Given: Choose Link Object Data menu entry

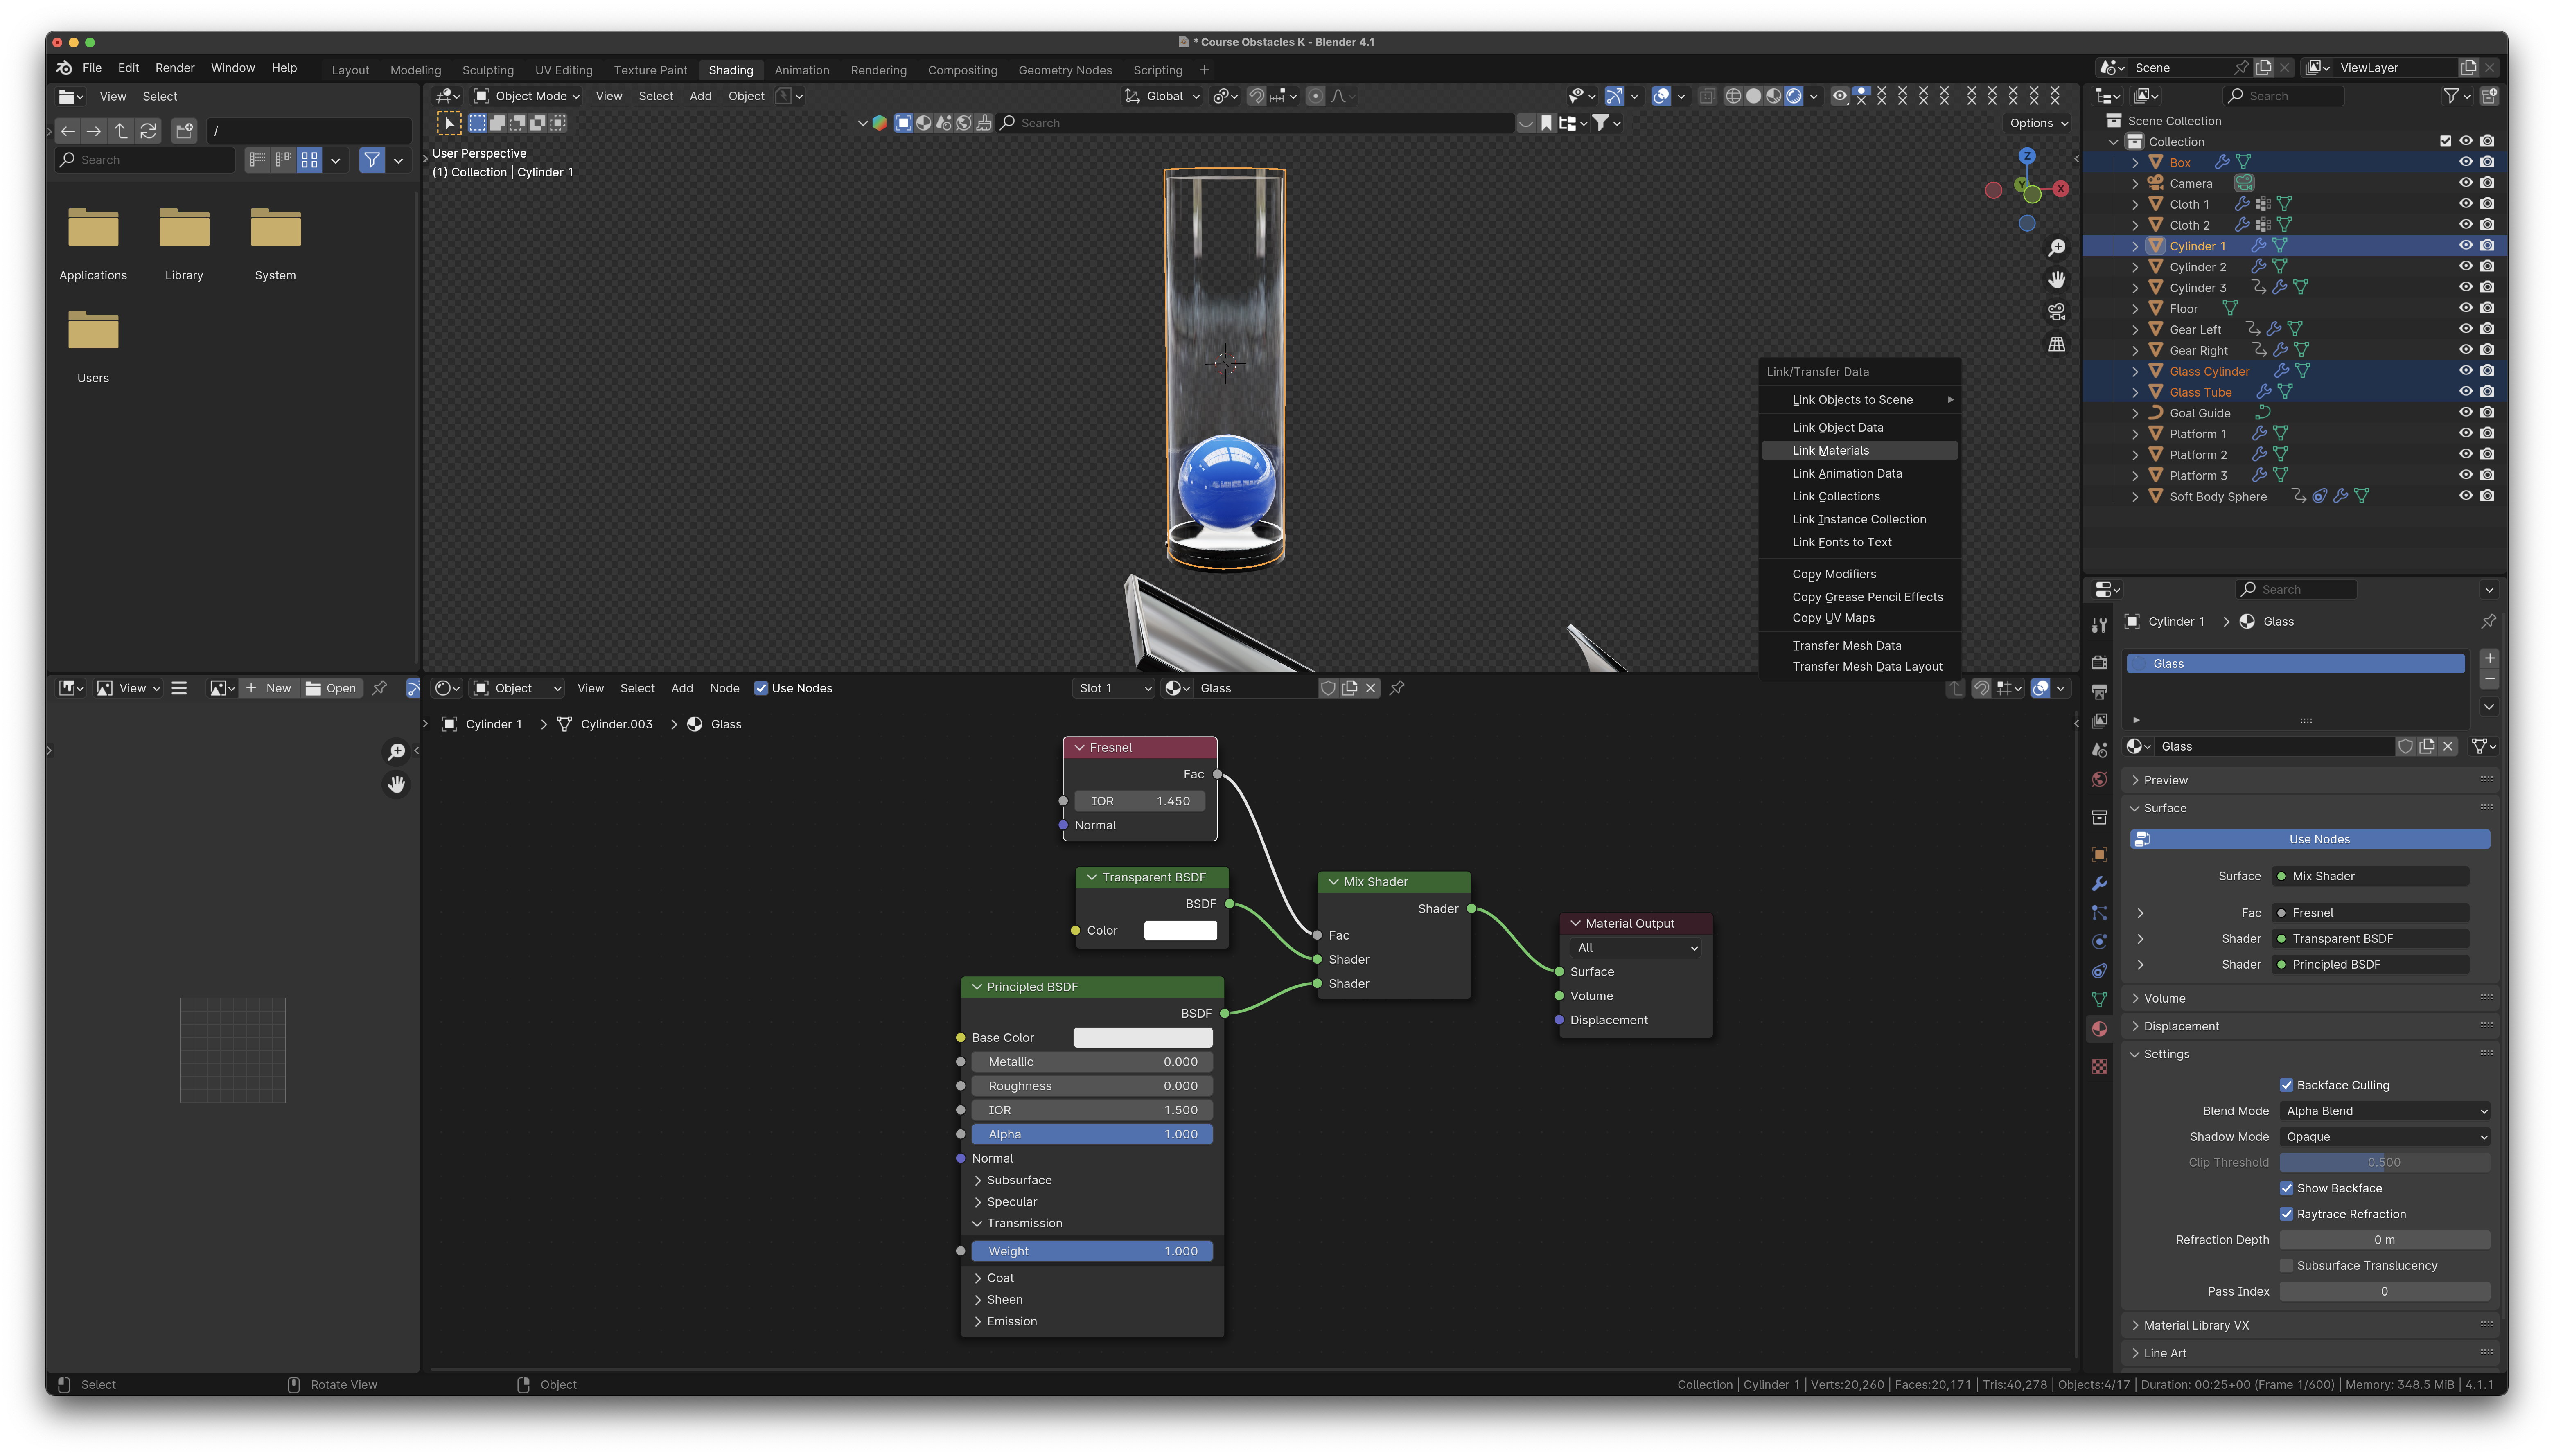Looking at the screenshot, I should coord(1859,428).
